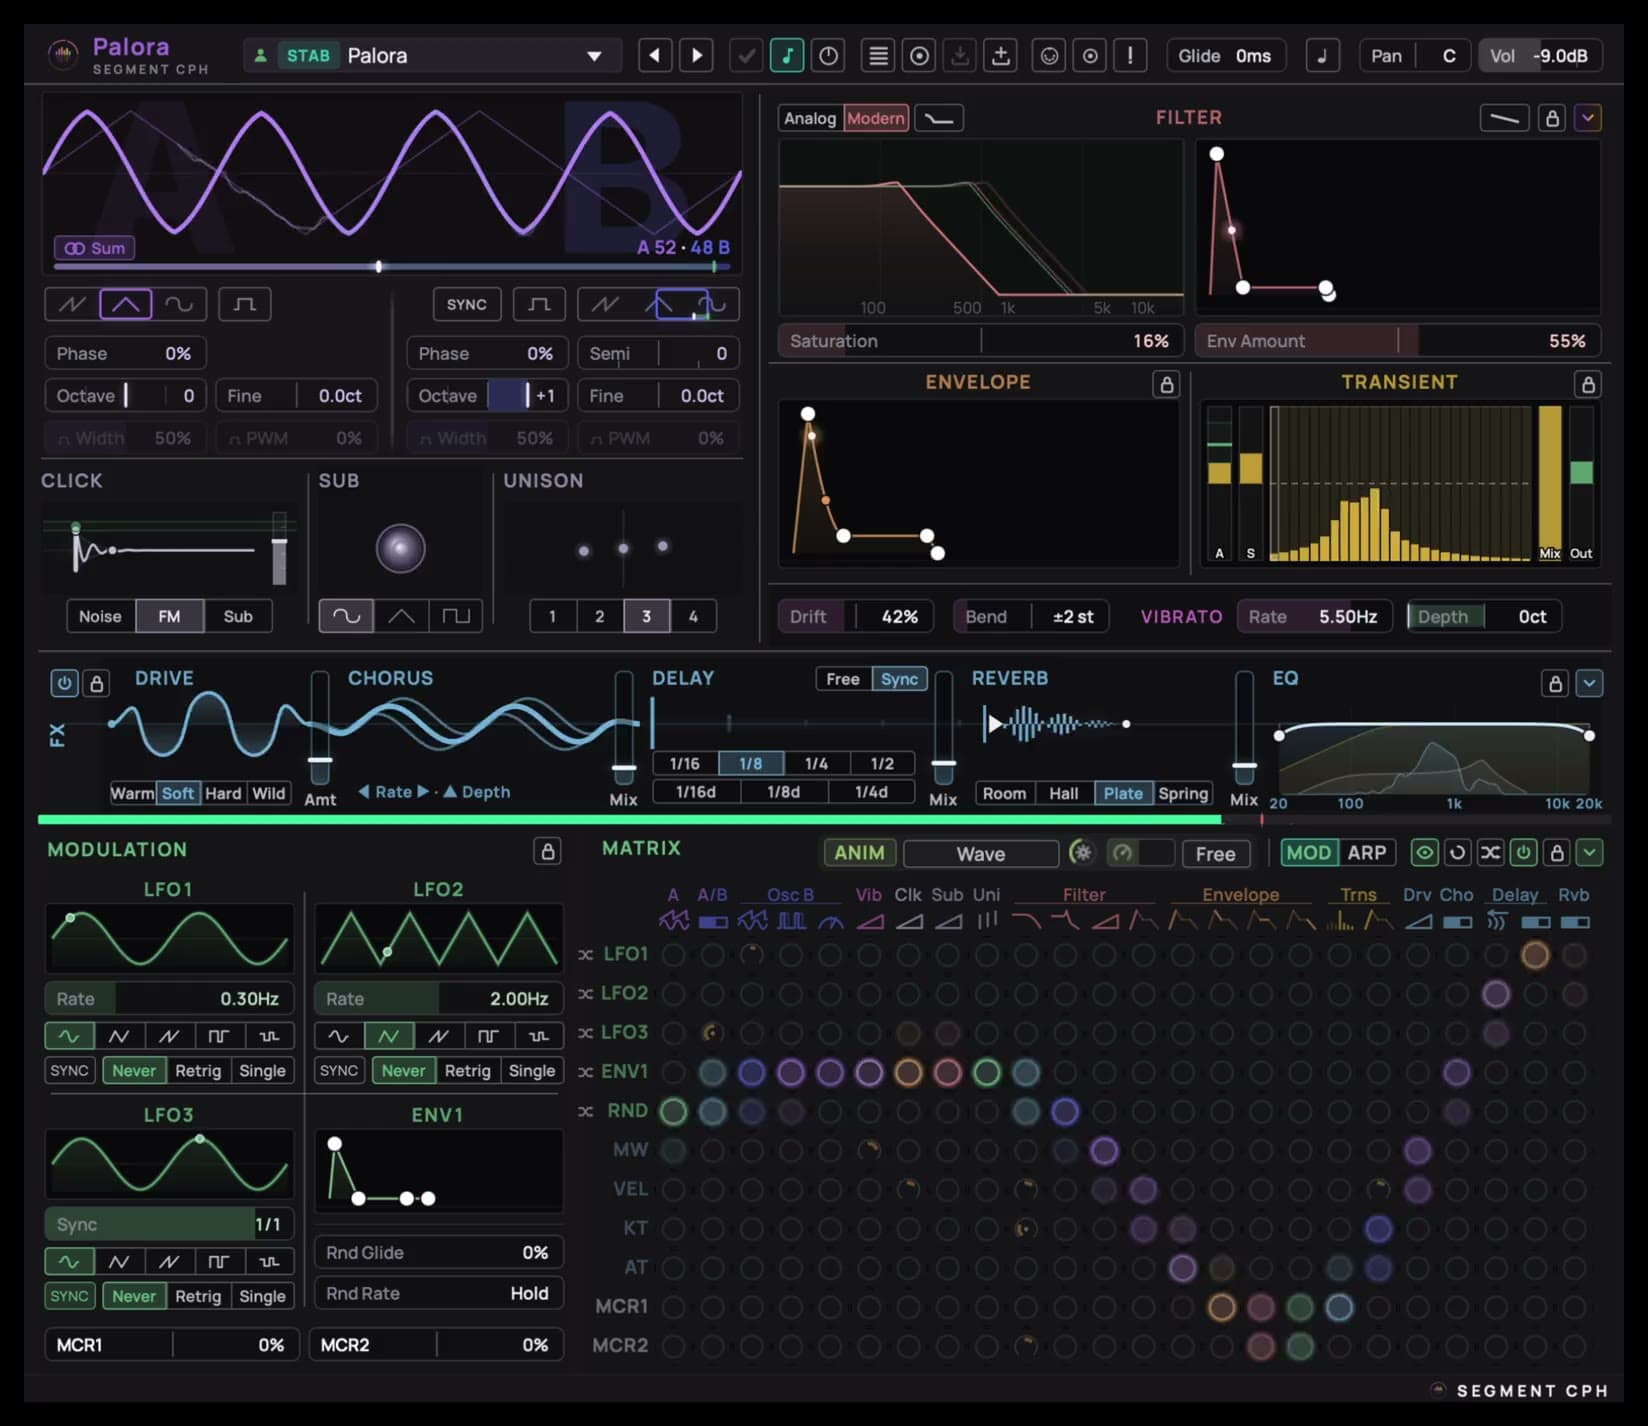Screen dimensions: 1648x1426
Task: Click the clock icon in top toolbar
Action: click(829, 56)
